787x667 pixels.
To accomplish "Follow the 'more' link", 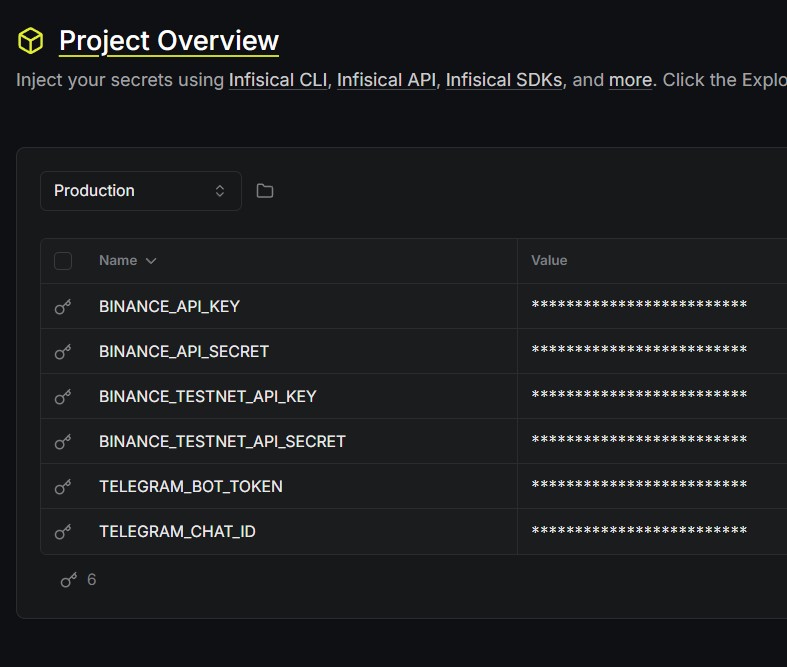I will point(630,80).
